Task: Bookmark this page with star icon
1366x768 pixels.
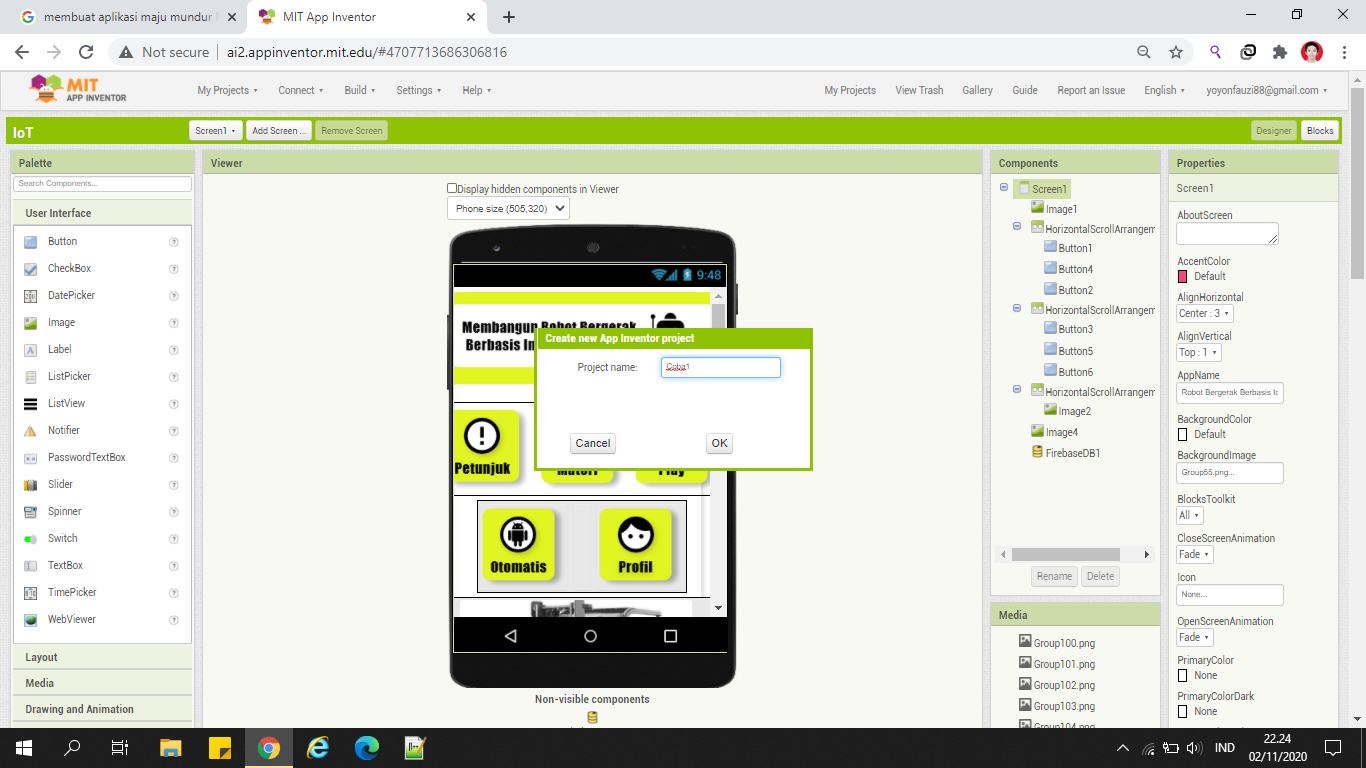Action: [1176, 52]
